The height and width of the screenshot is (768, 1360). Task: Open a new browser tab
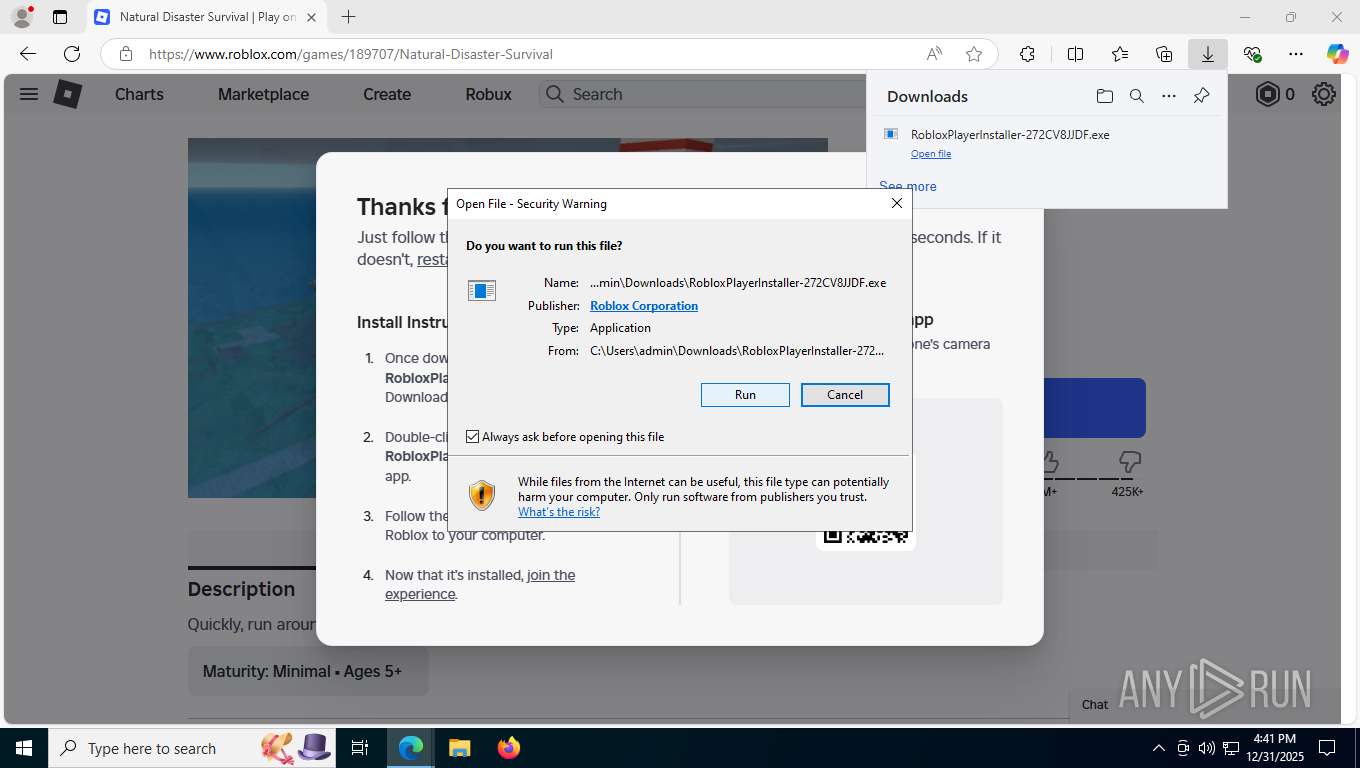pos(348,17)
